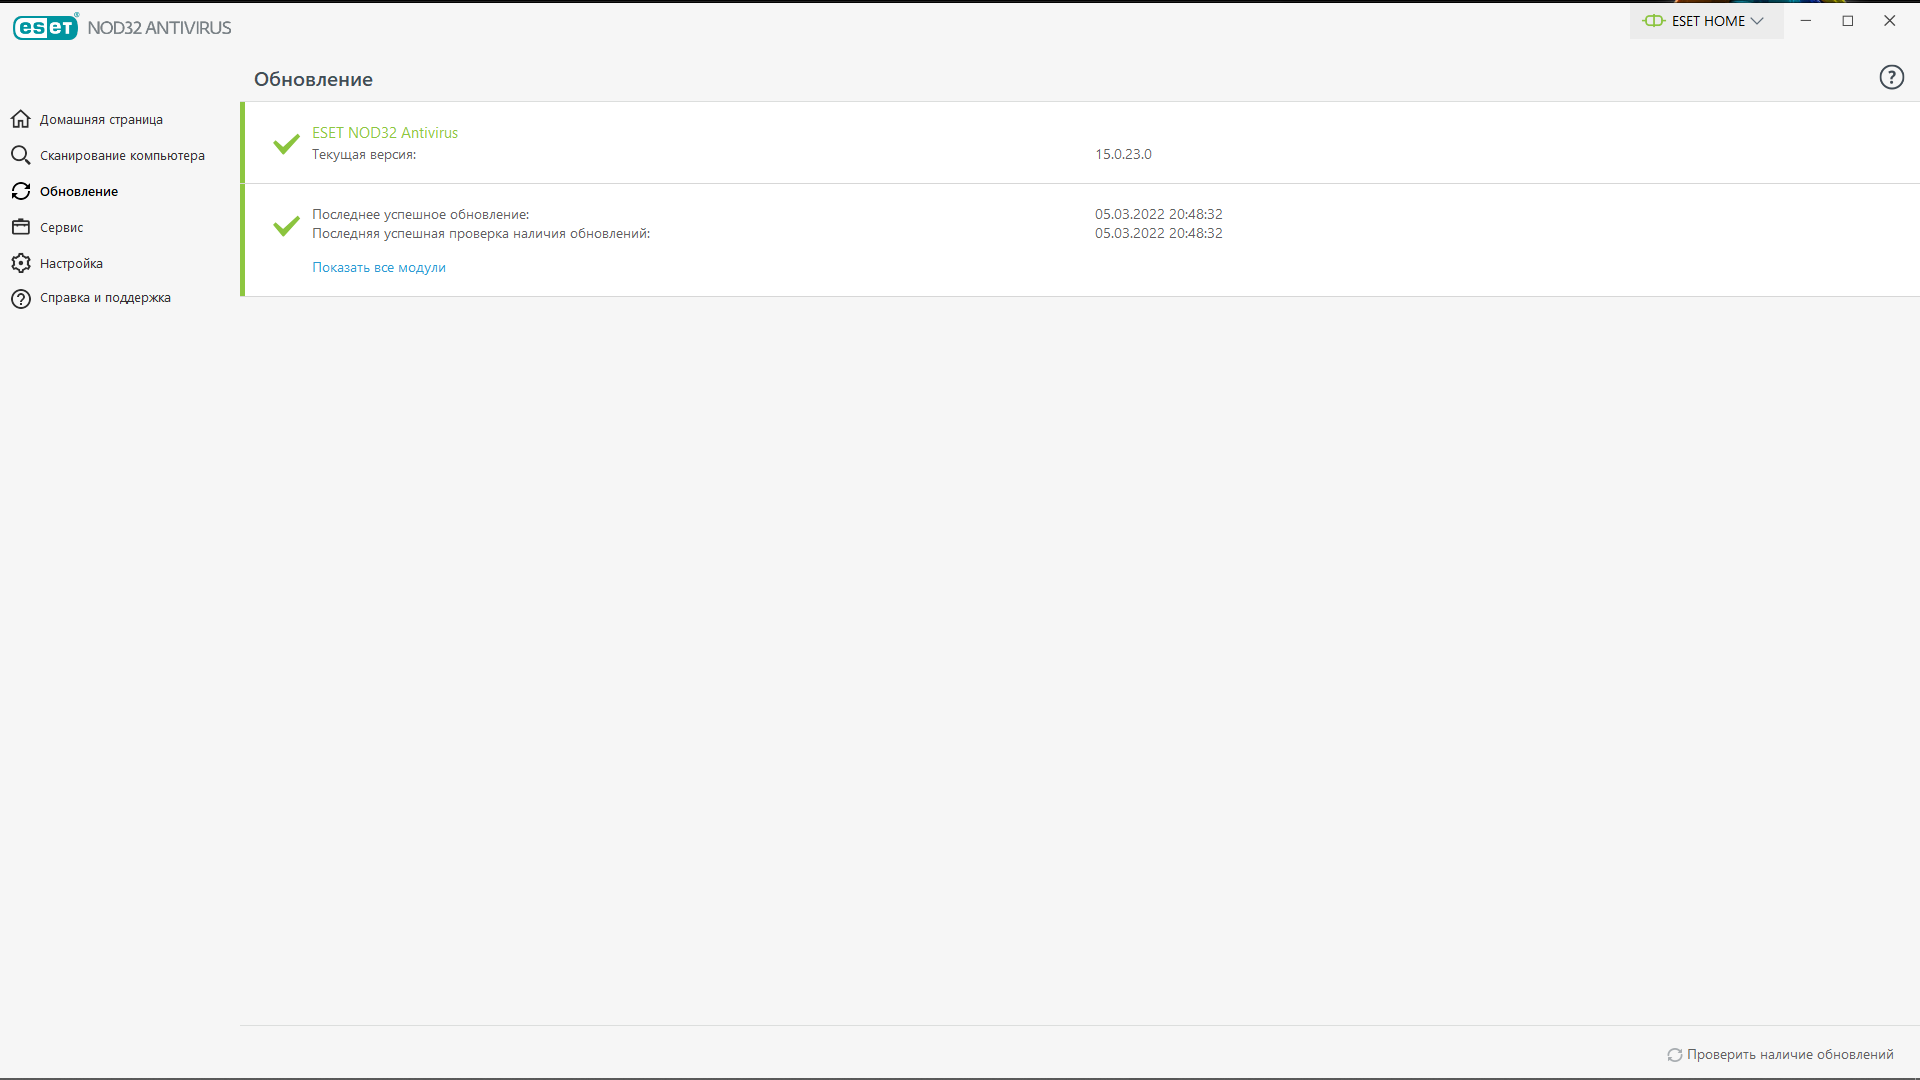Viewport: 1920px width, 1080px height.
Task: Click the ESET logo in the header
Action: coord(46,28)
